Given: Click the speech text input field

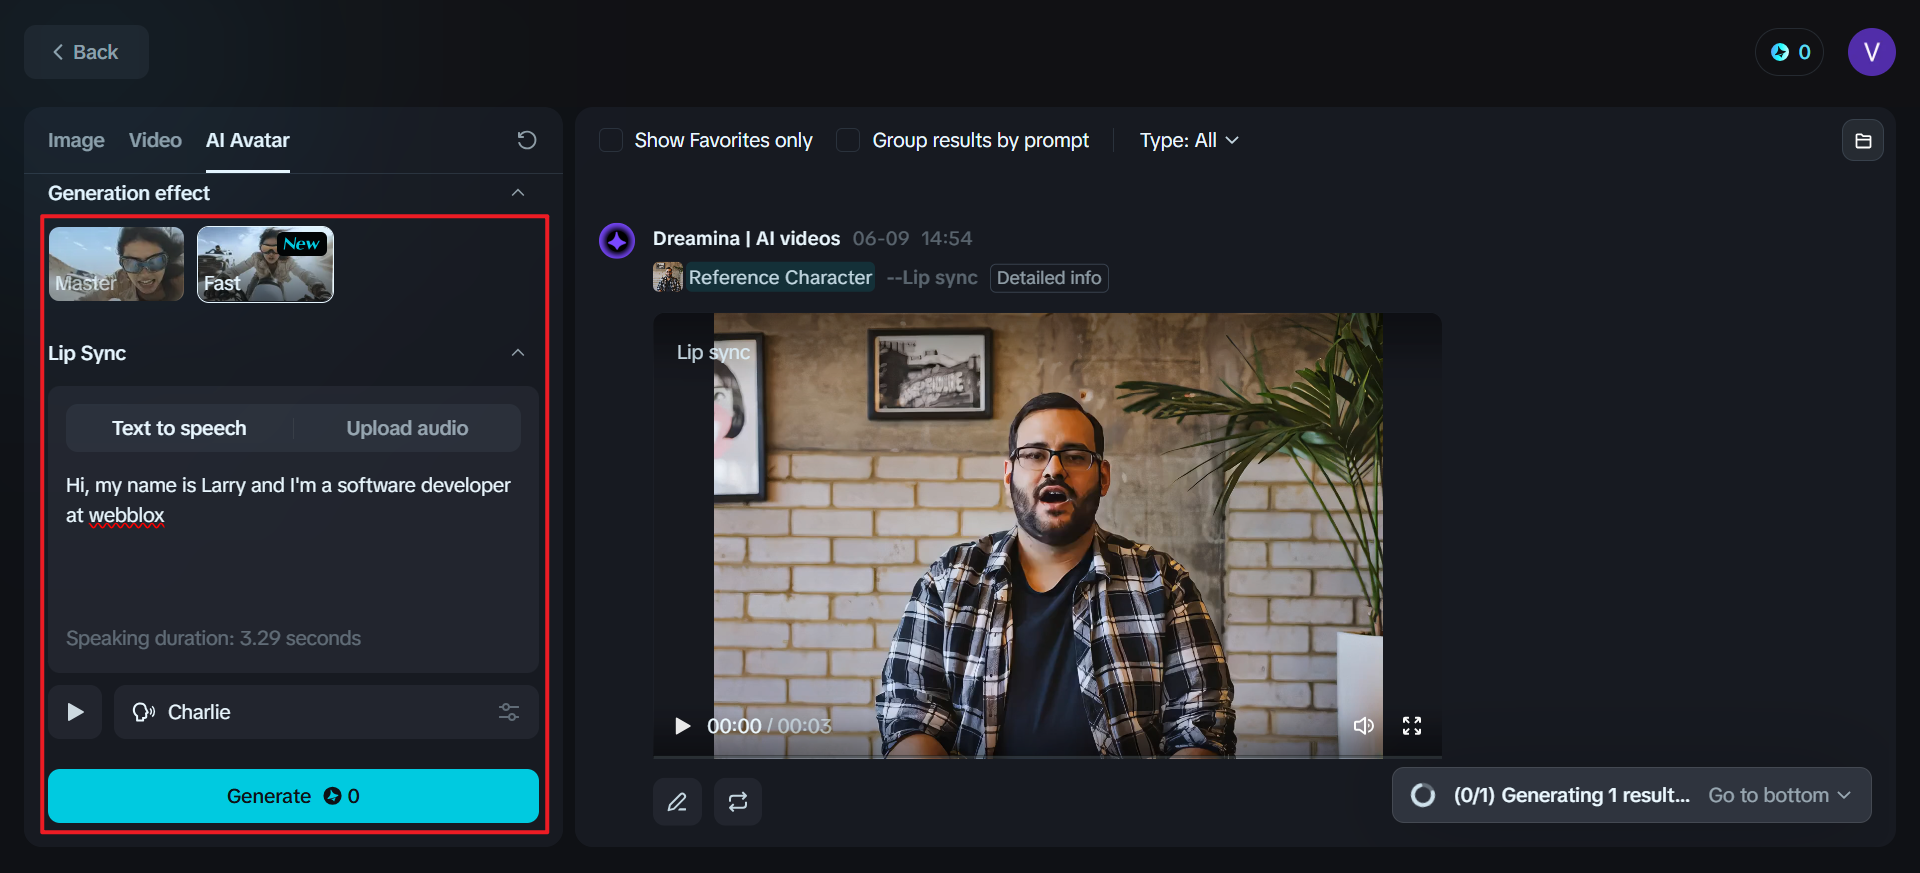Looking at the screenshot, I should pos(293,545).
